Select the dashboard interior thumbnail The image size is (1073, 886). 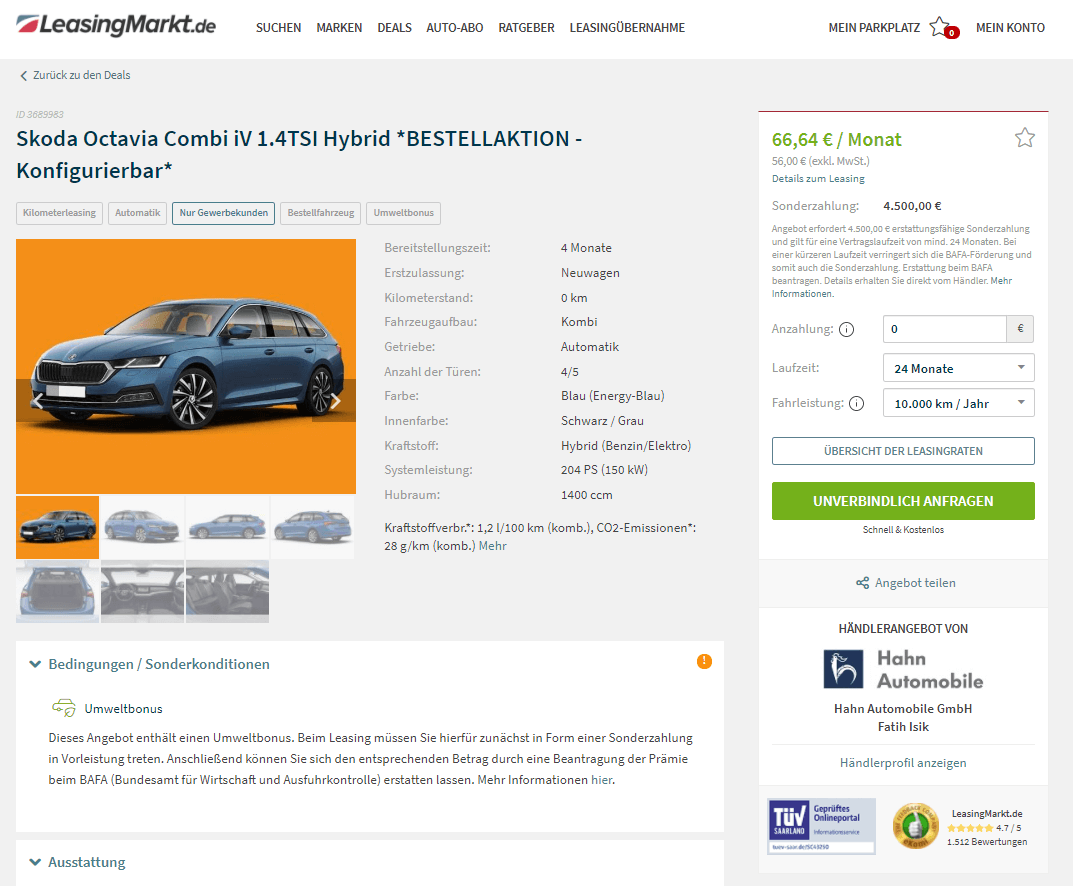pyautogui.click(x=142, y=592)
